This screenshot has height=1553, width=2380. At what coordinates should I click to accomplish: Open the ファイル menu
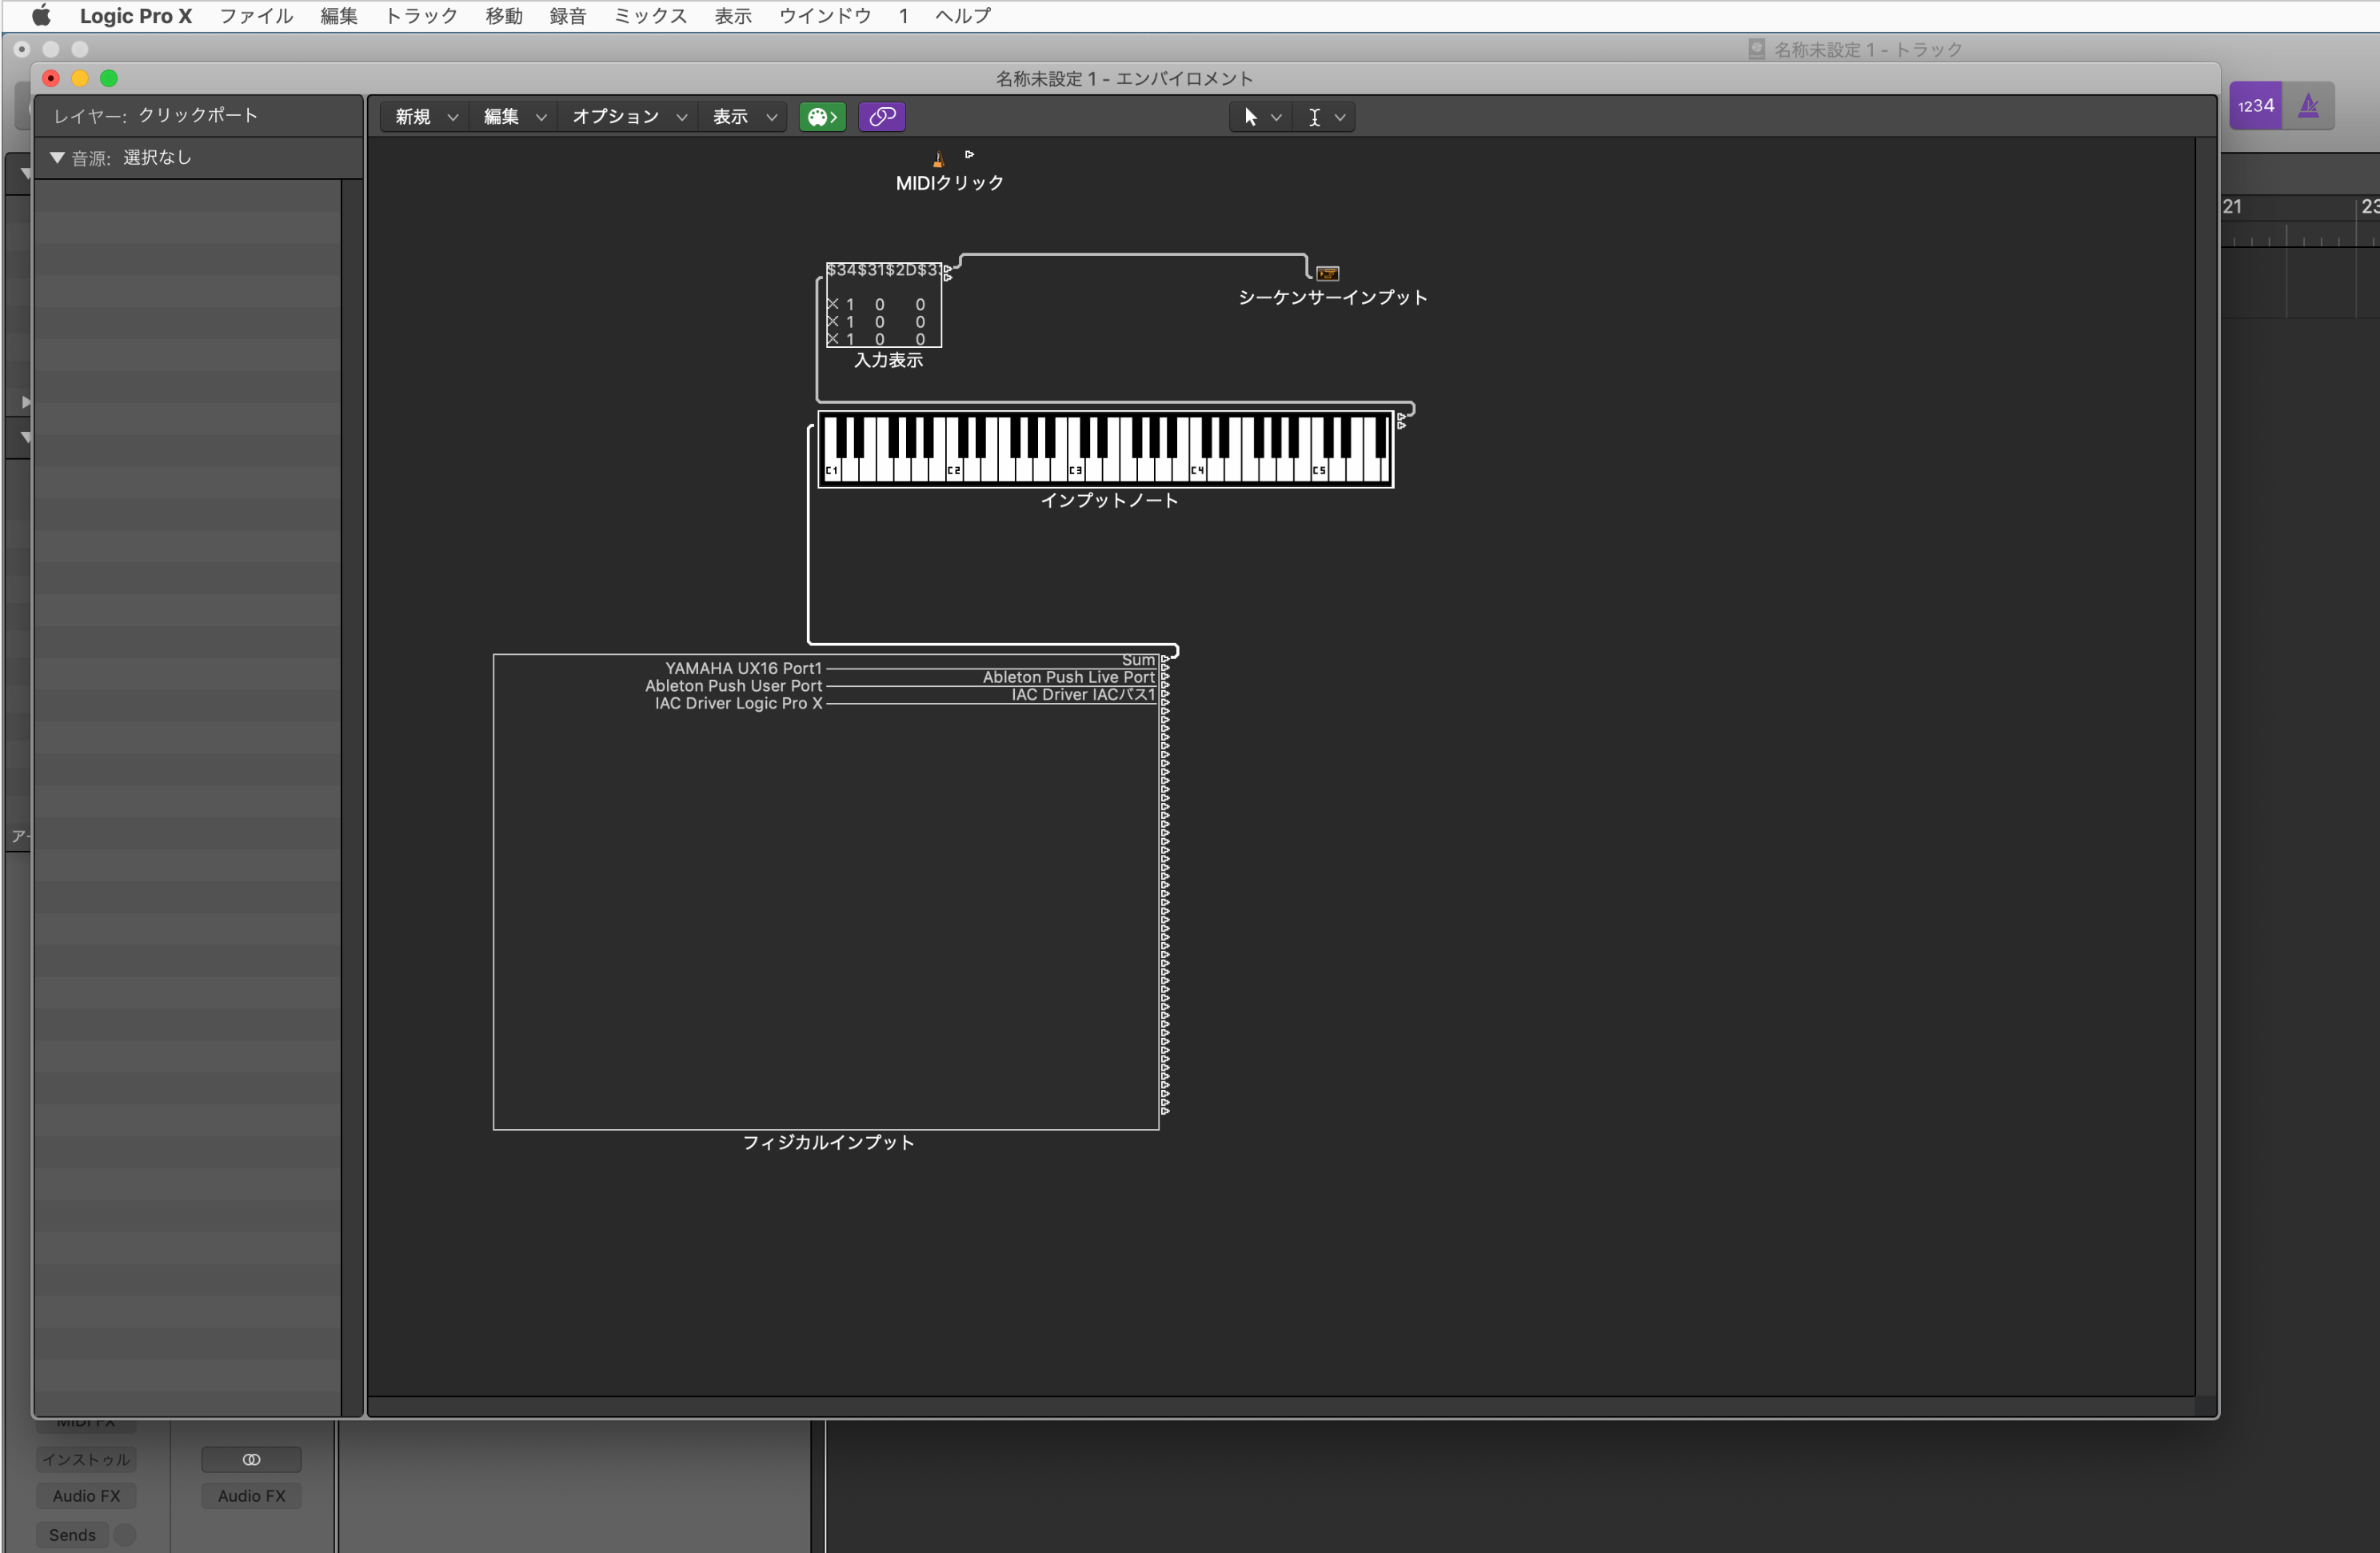pos(256,16)
